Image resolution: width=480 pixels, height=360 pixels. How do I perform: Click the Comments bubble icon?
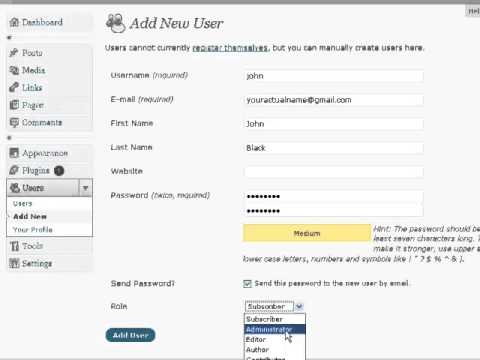[x=14, y=122]
